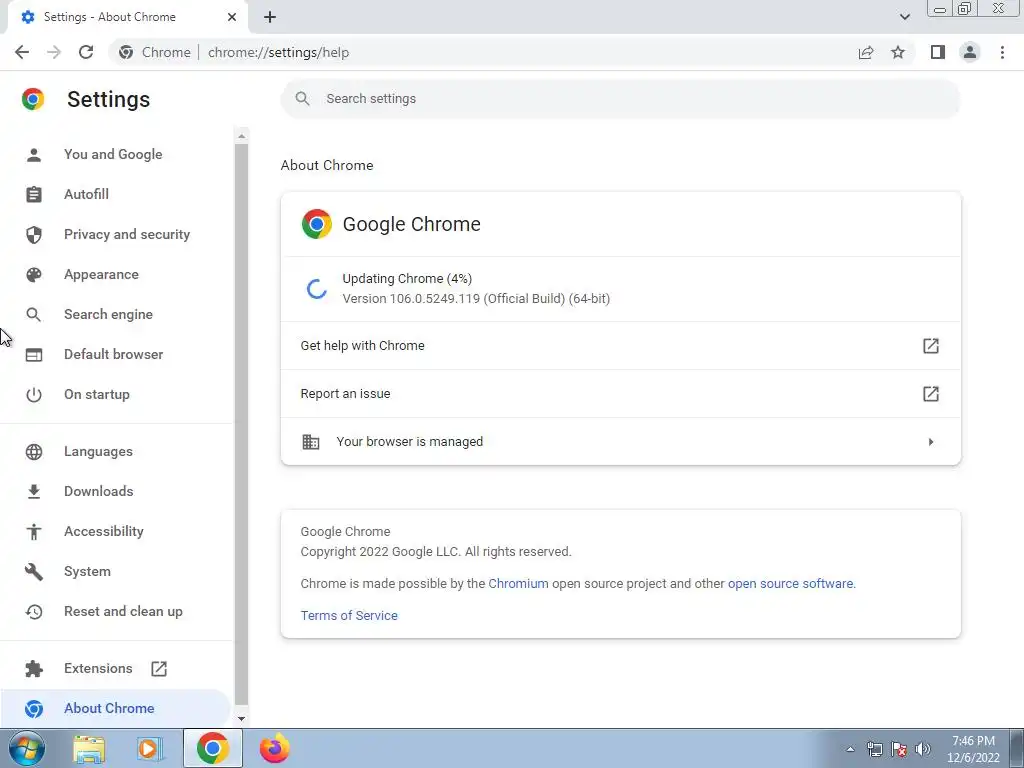Click the site info Chrome icon in address bar

coord(126,52)
